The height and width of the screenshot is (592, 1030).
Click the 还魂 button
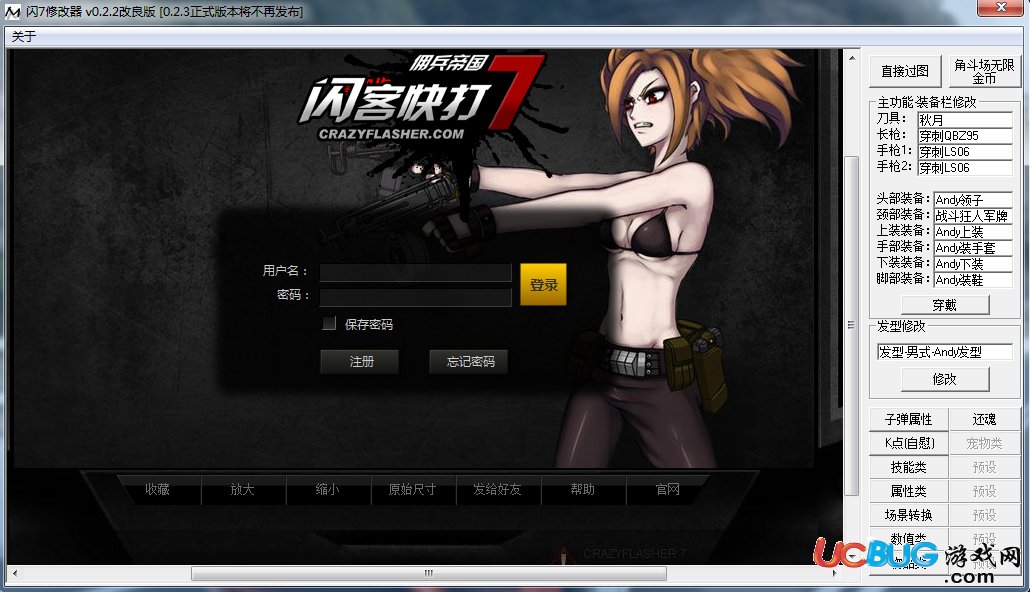pos(985,419)
